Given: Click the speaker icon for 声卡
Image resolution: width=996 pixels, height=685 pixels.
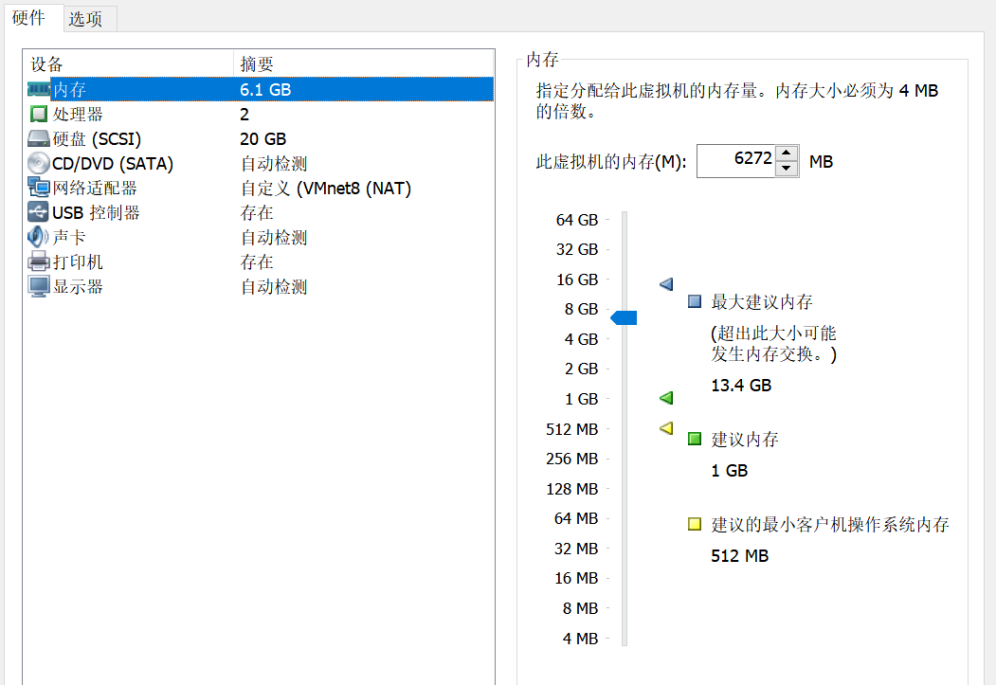Looking at the screenshot, I should 38,237.
